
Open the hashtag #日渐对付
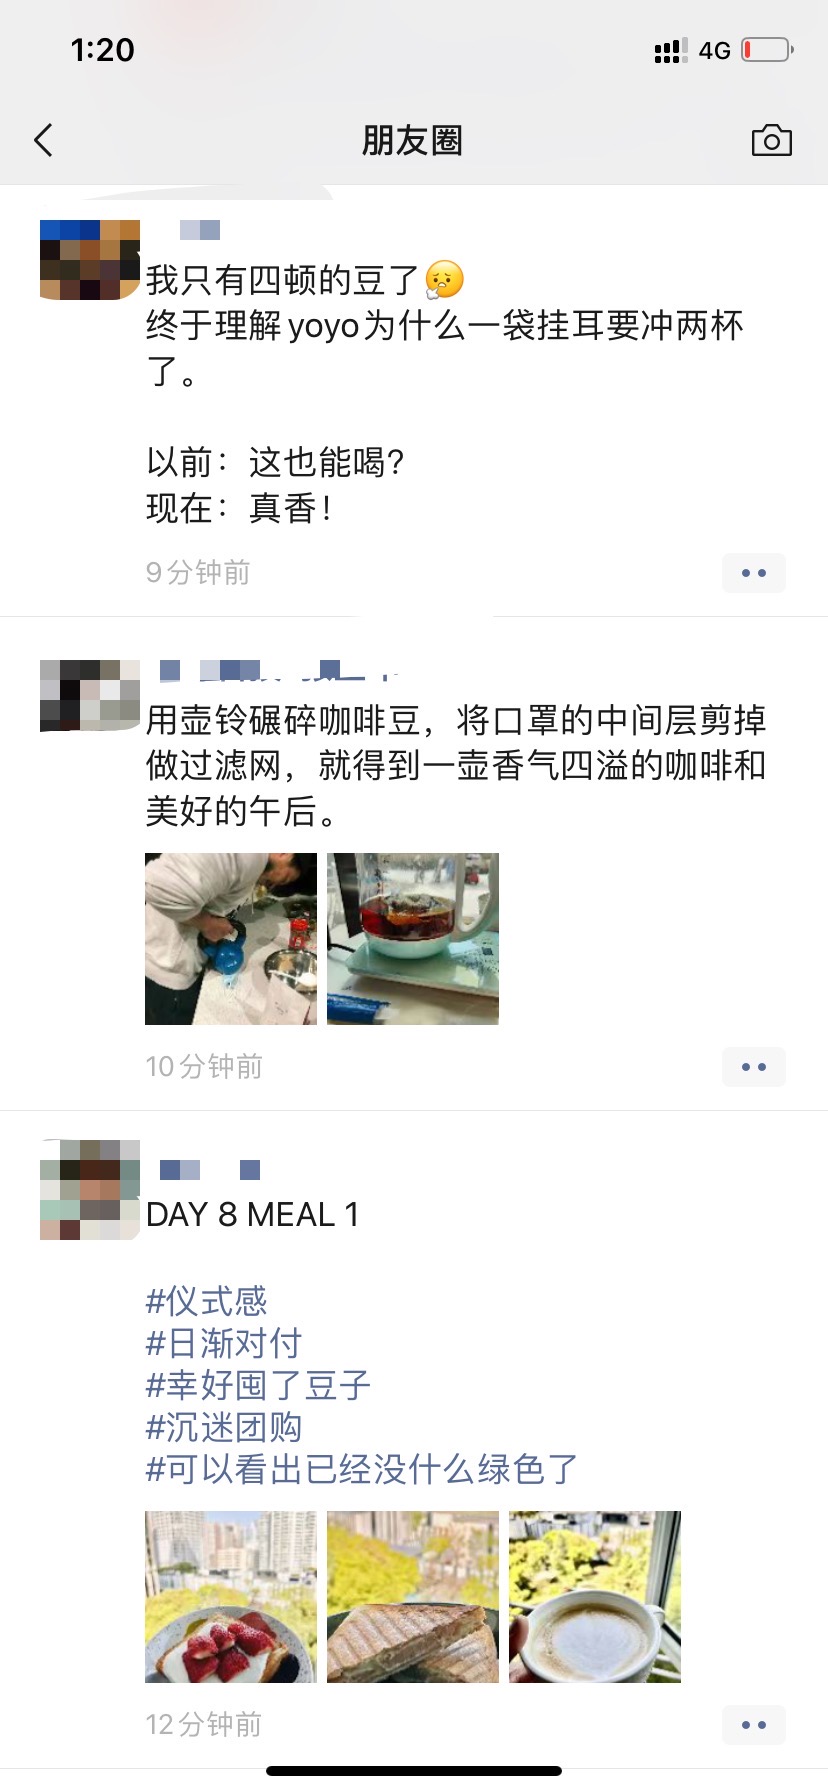tap(224, 1343)
